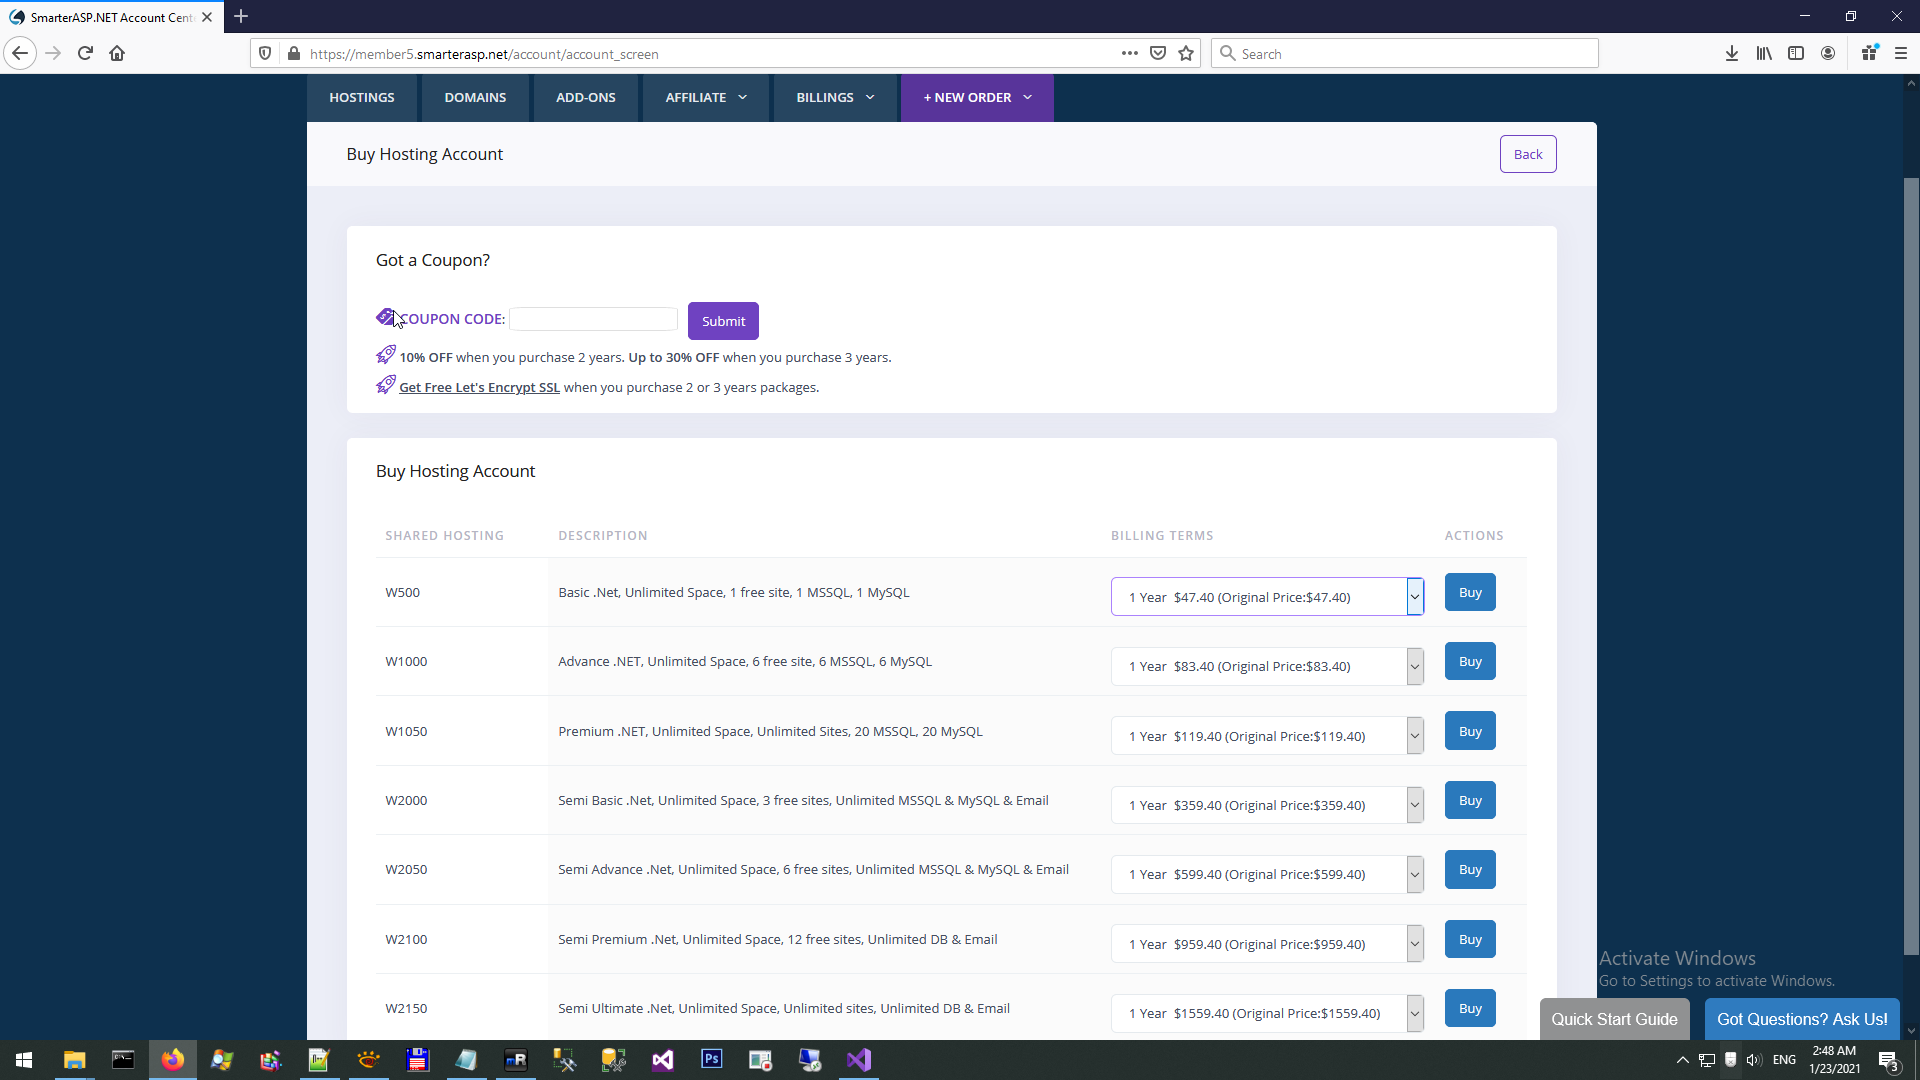This screenshot has width=1920, height=1080.
Task: Show the Firefox library icon
Action: point(1763,54)
